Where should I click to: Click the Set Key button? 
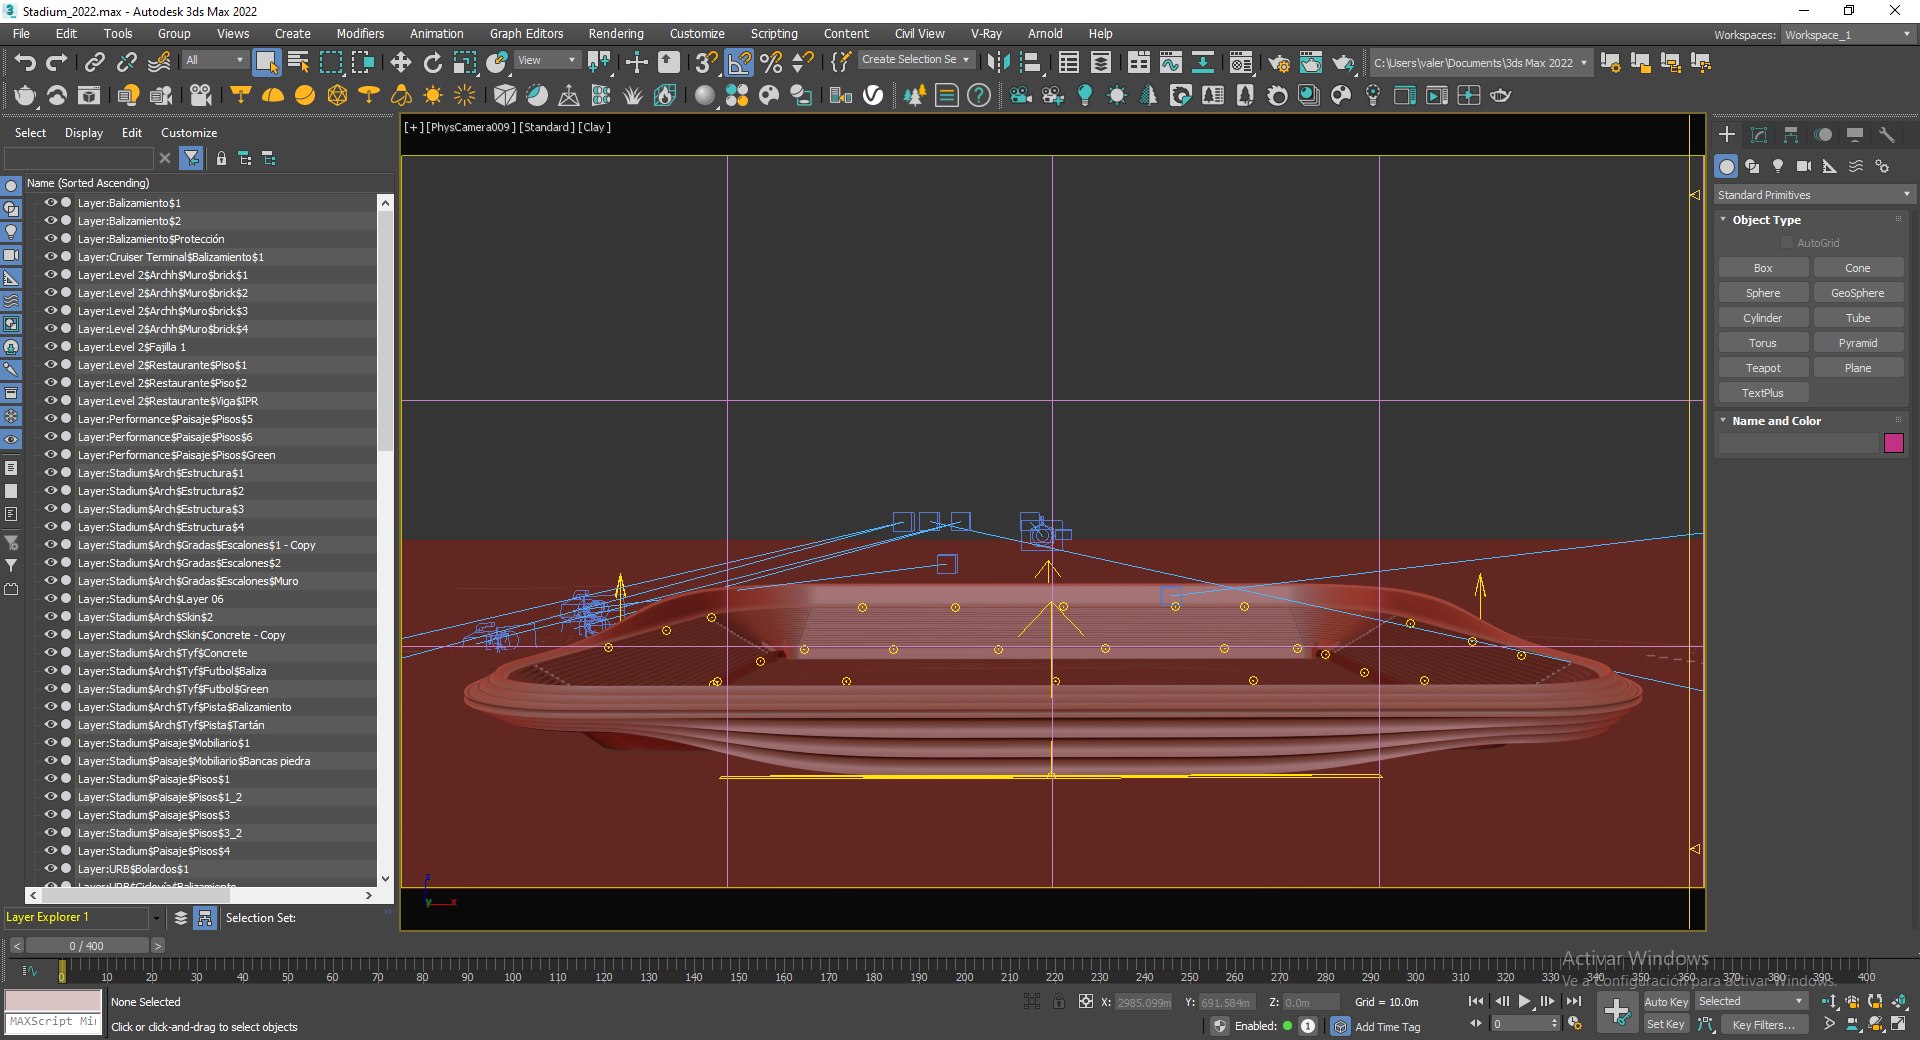tap(1666, 1024)
